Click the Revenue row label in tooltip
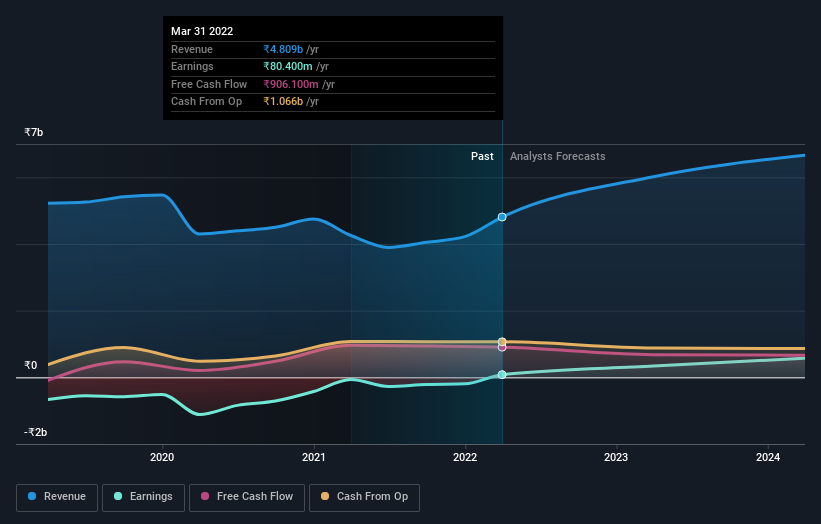The width and height of the screenshot is (821, 524). [x=192, y=49]
